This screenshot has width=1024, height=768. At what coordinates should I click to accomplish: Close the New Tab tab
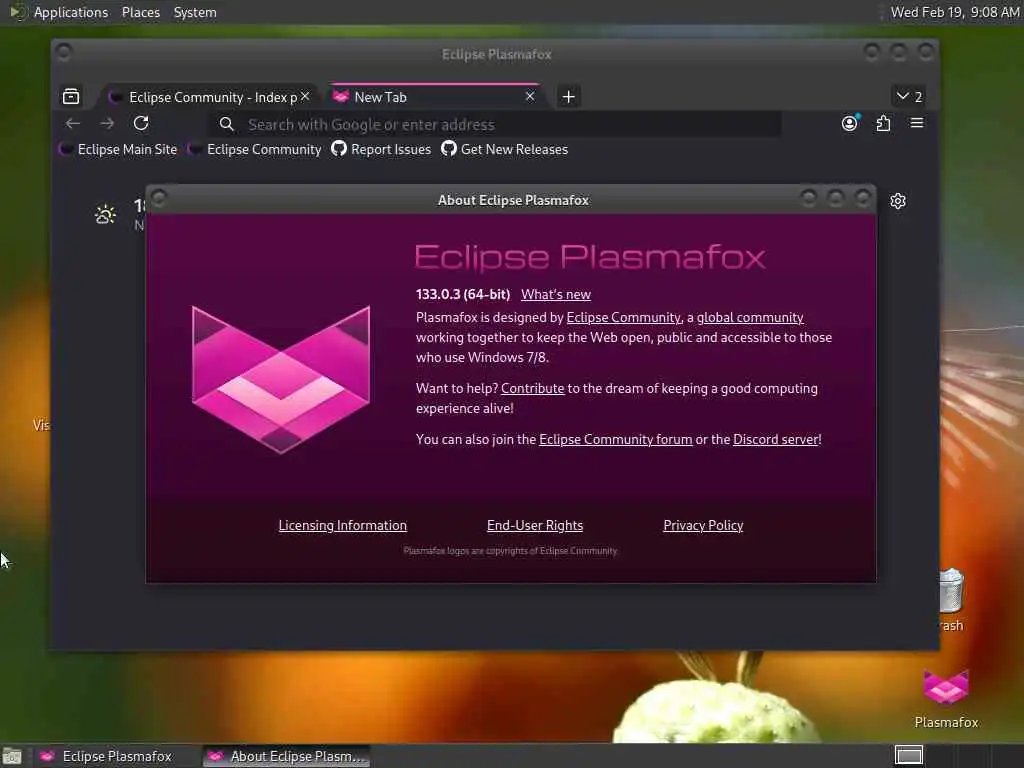(530, 96)
